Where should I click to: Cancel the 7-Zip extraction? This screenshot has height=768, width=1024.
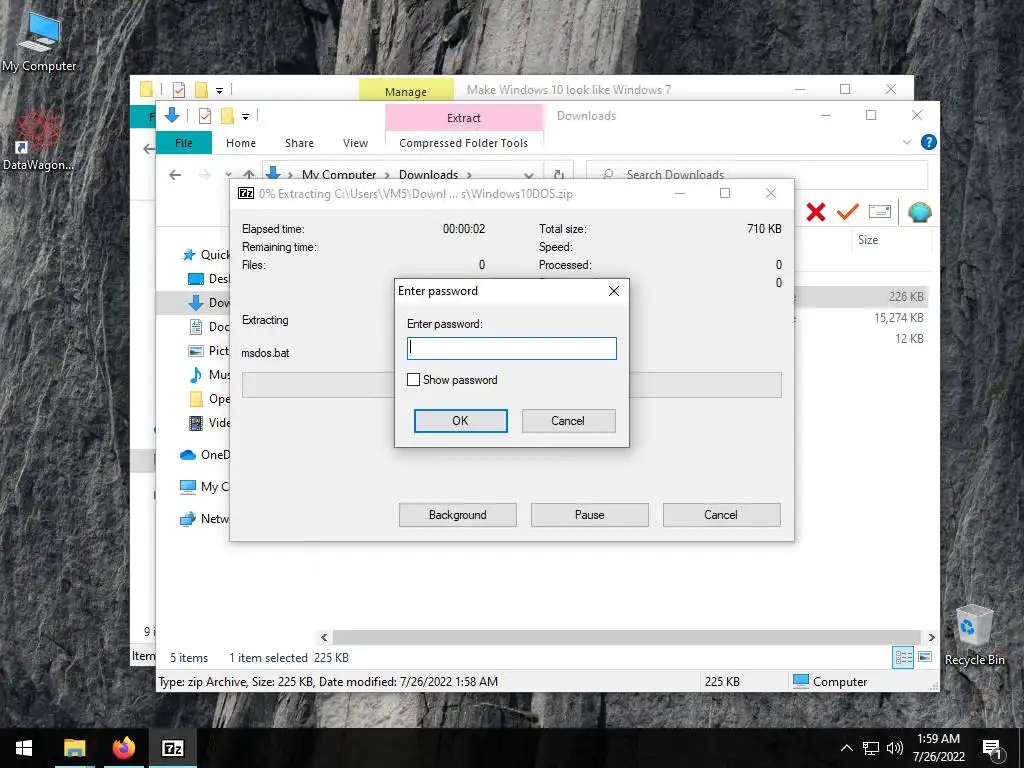click(x=721, y=515)
